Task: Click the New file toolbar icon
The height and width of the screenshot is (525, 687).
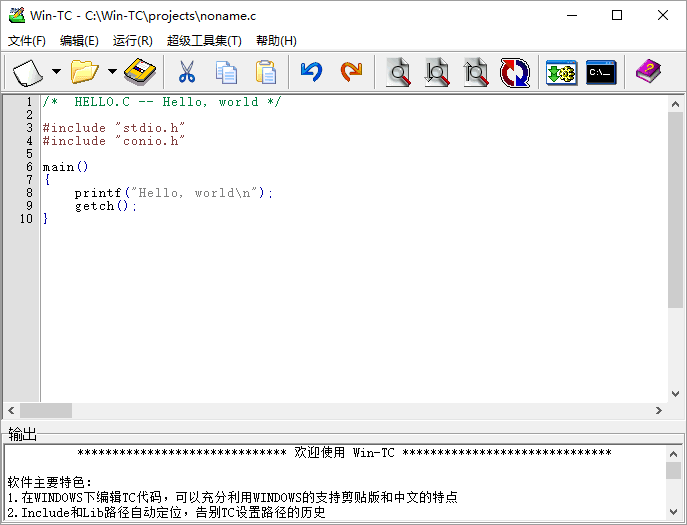Action: [x=28, y=72]
